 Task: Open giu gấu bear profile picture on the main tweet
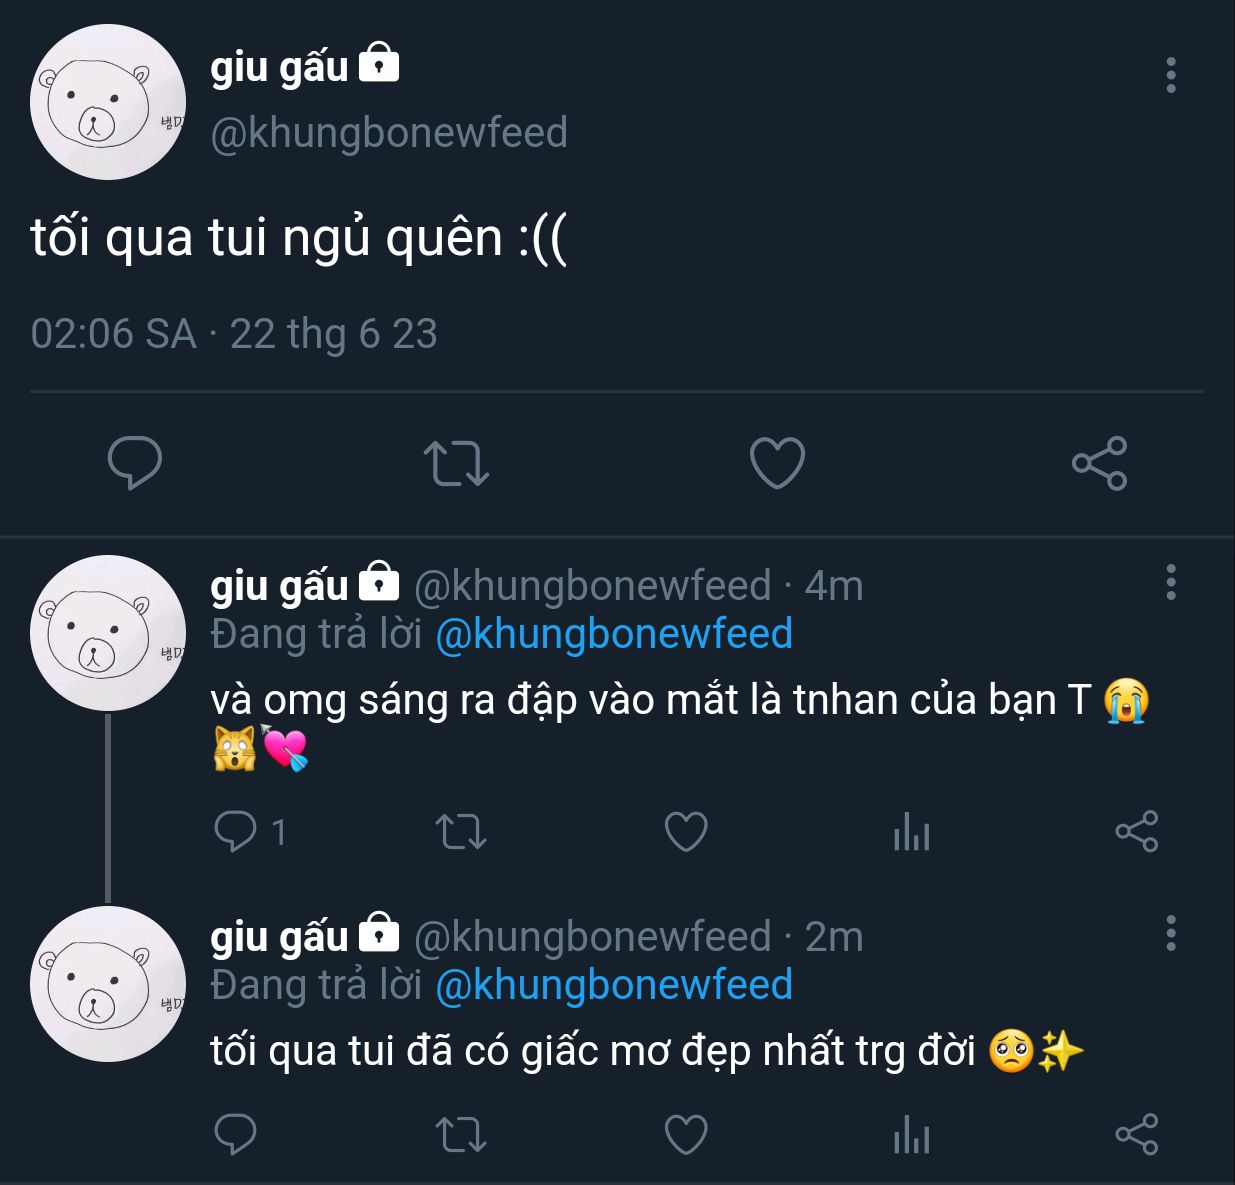108,103
